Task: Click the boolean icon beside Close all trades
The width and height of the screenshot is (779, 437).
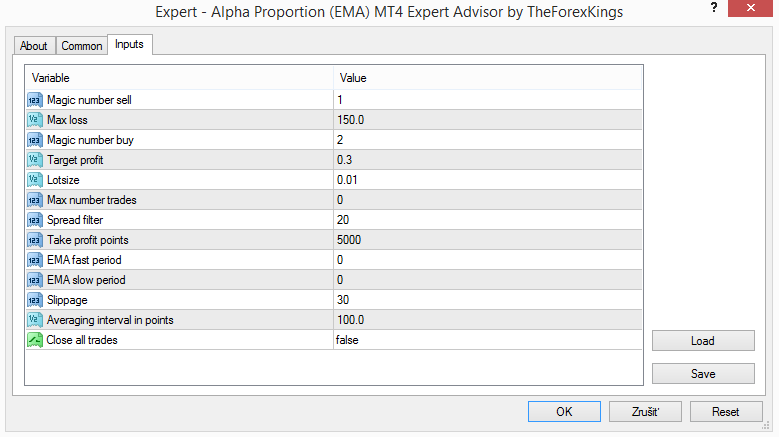Action: coord(34,340)
